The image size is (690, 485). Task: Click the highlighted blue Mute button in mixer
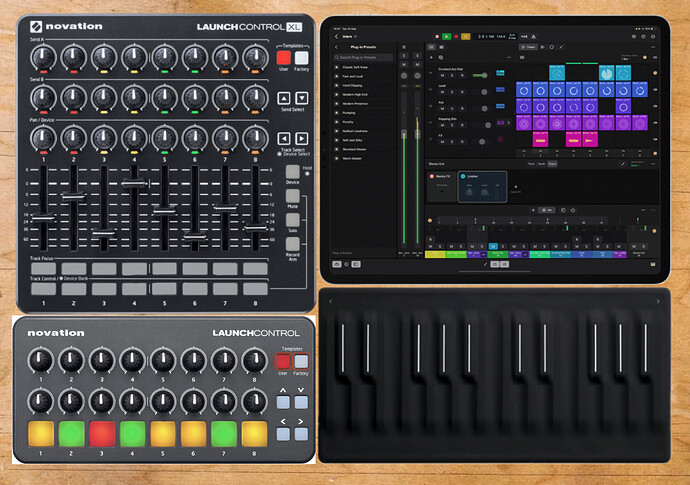coord(493,246)
